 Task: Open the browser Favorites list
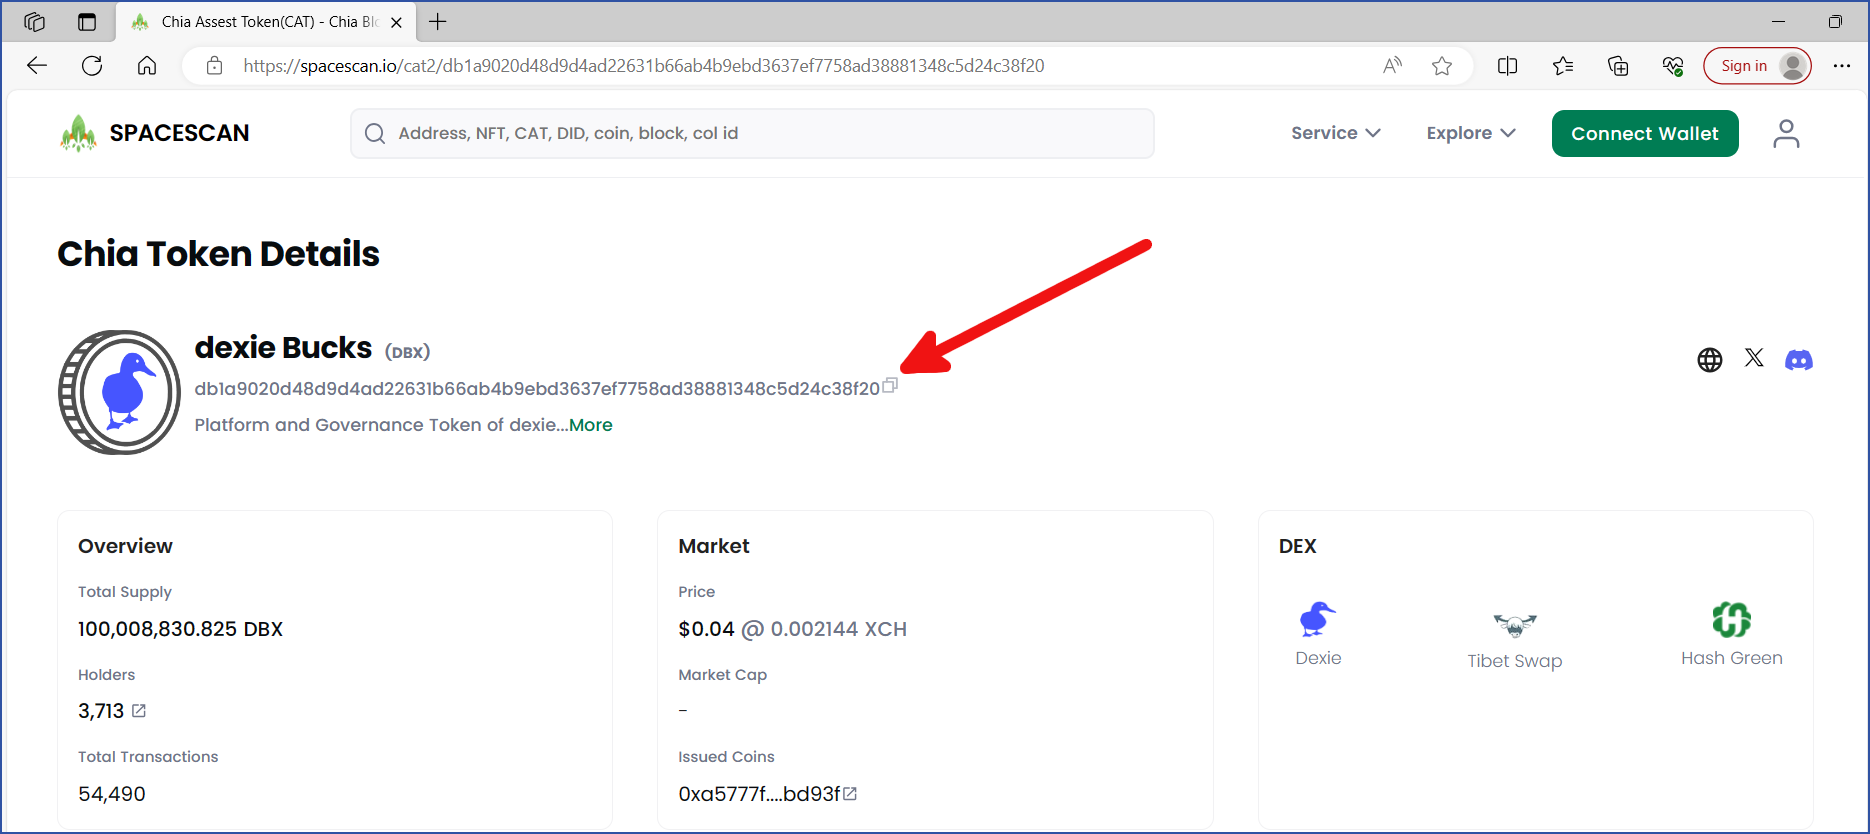click(x=1563, y=66)
